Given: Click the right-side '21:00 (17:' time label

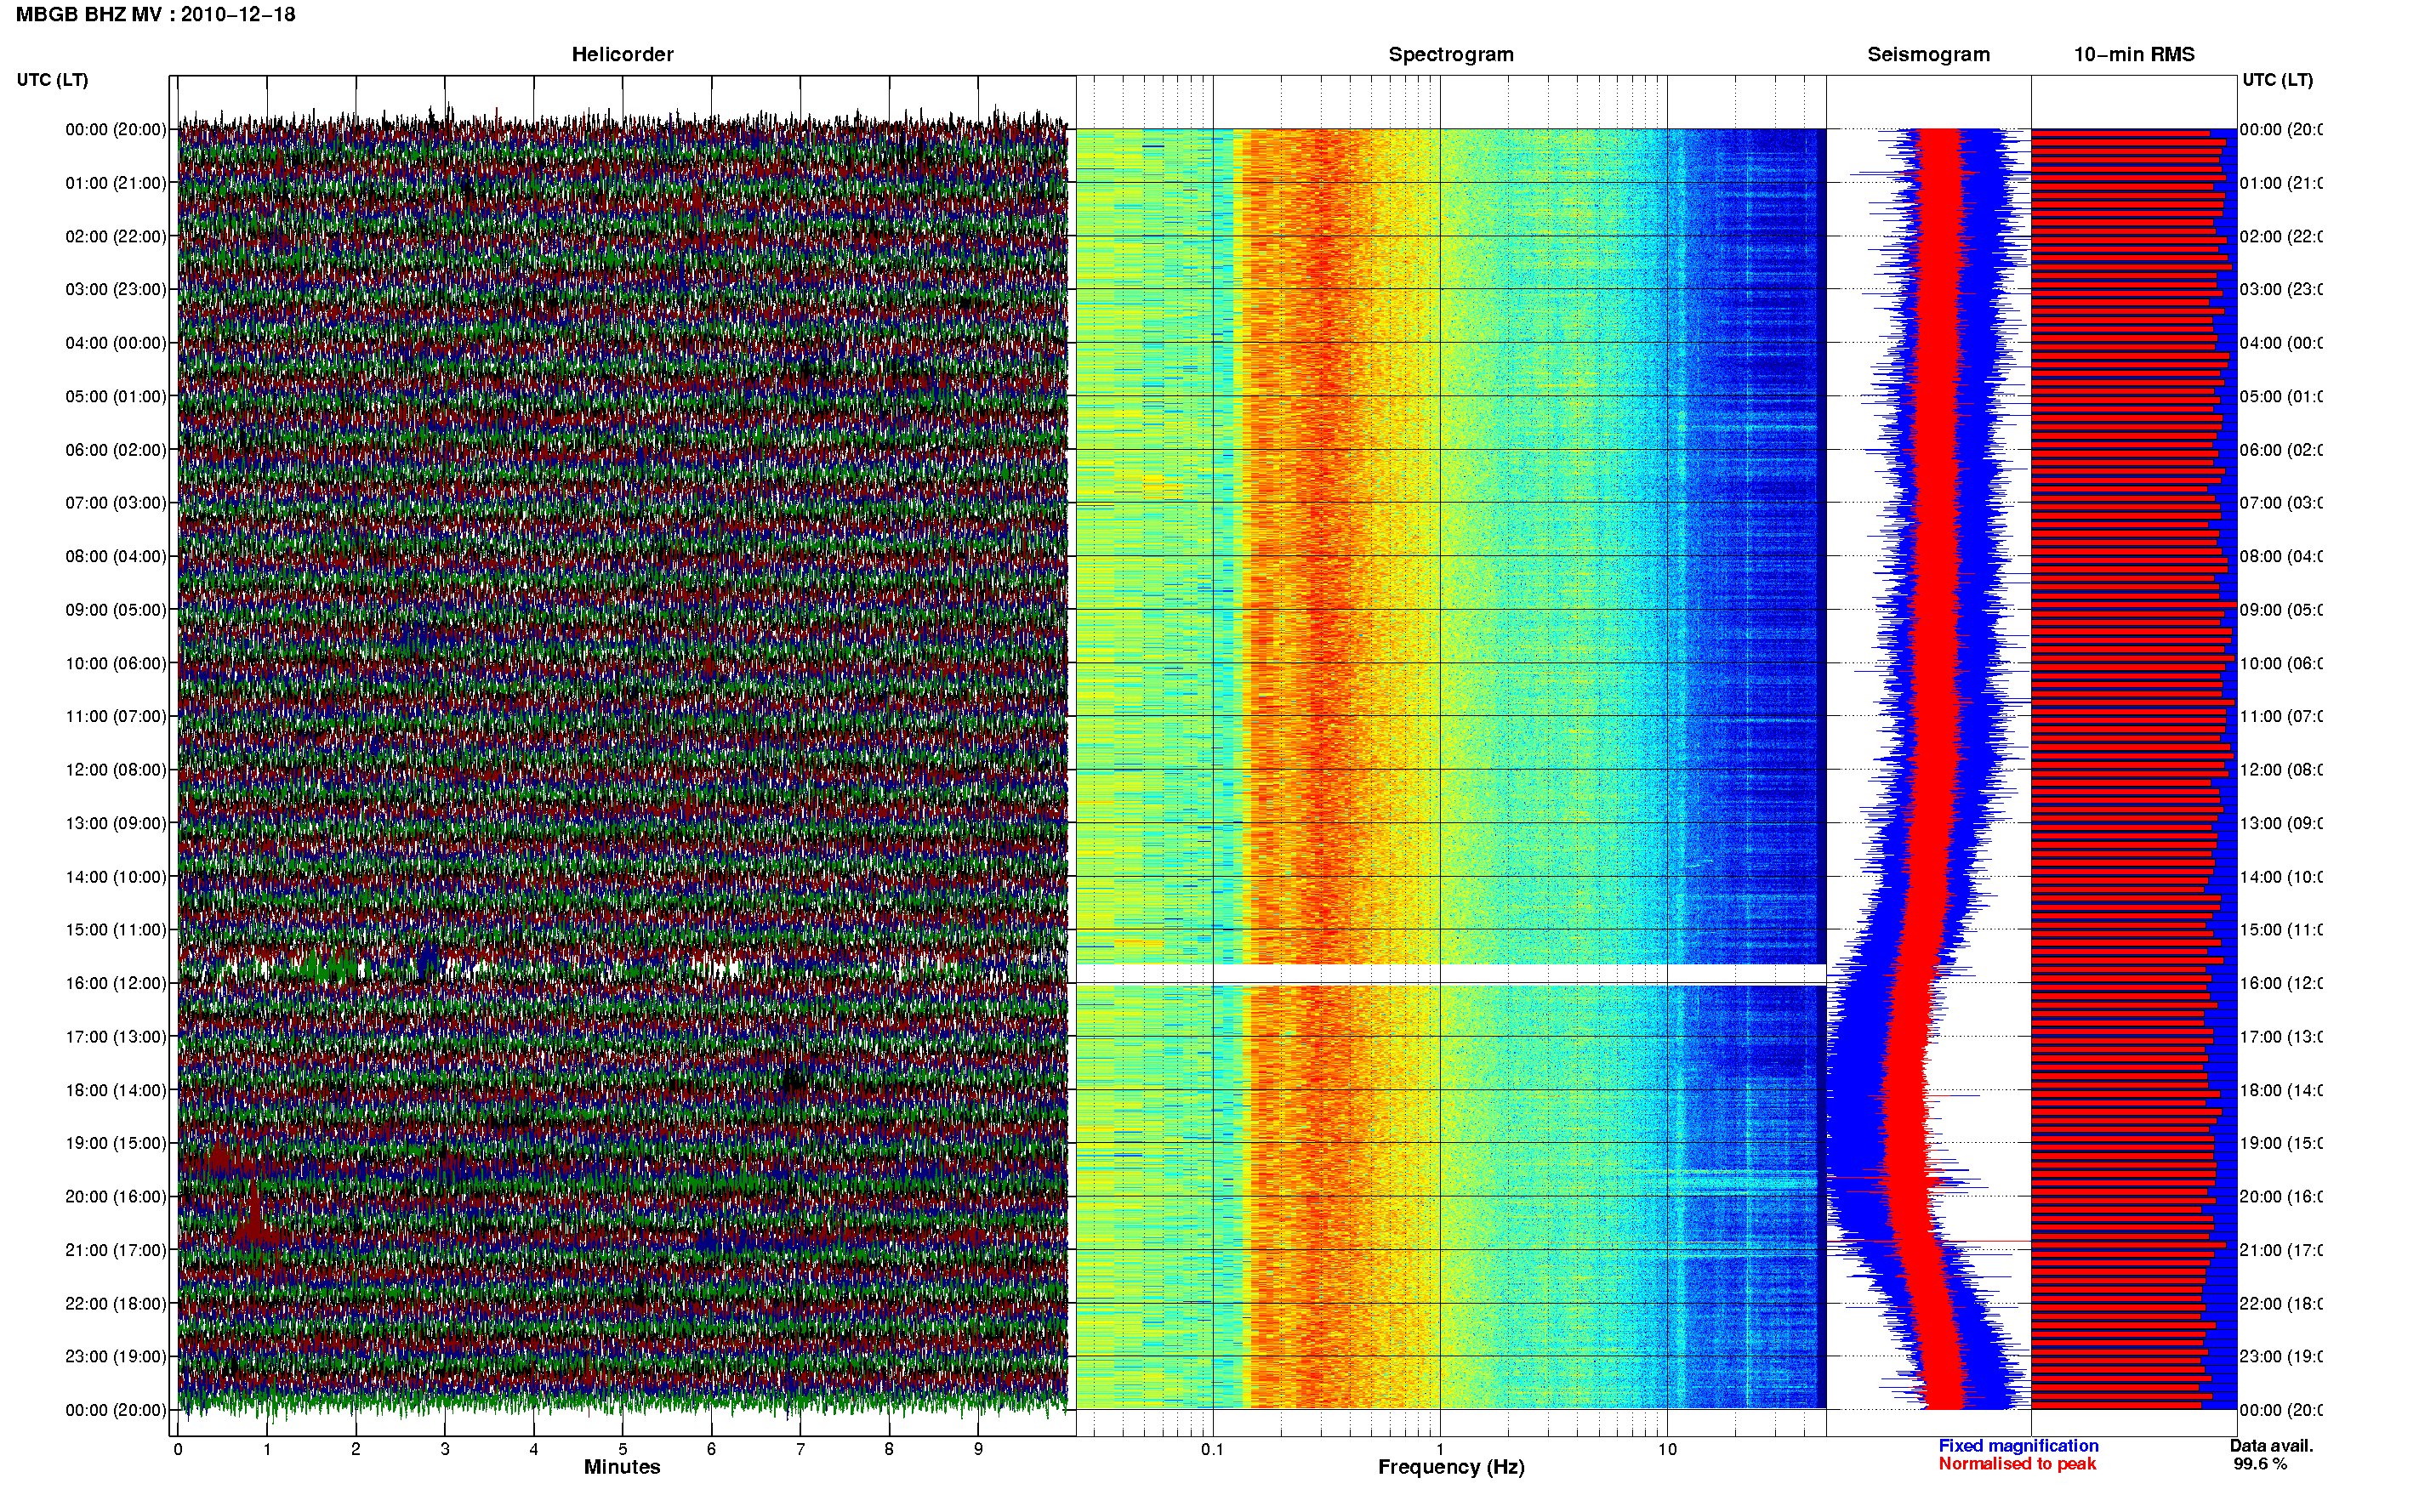Looking at the screenshot, I should [2281, 1250].
